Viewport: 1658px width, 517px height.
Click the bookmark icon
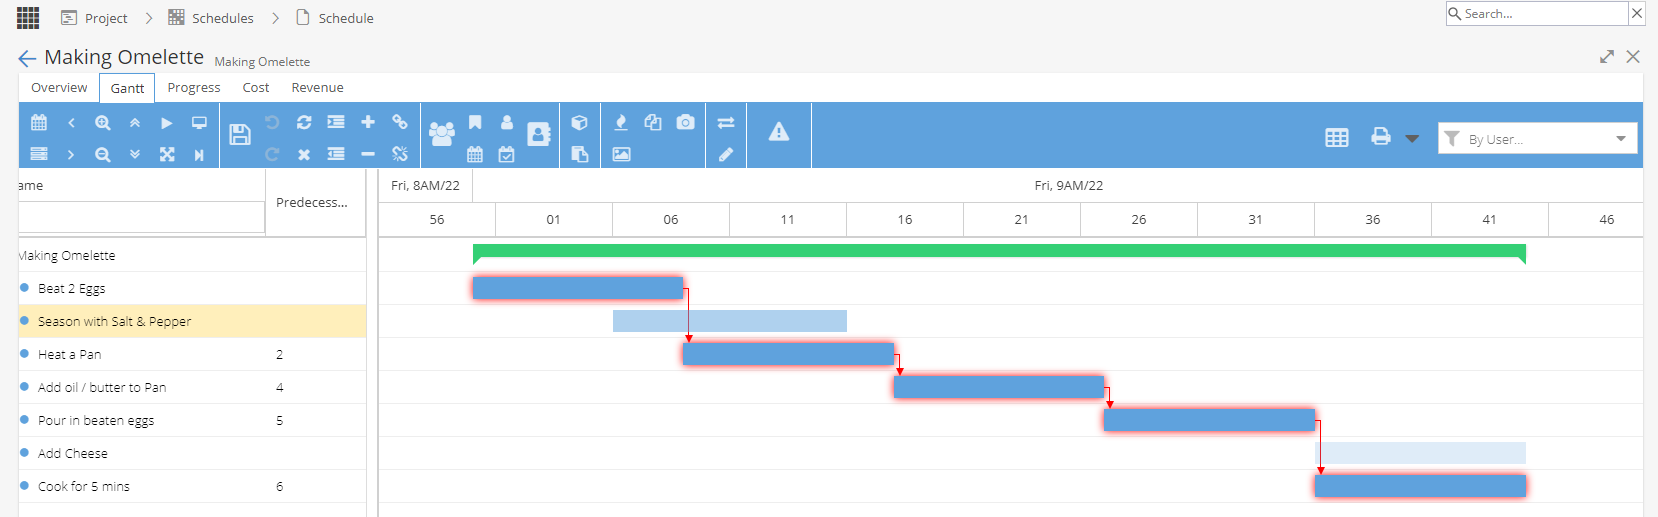click(x=475, y=122)
